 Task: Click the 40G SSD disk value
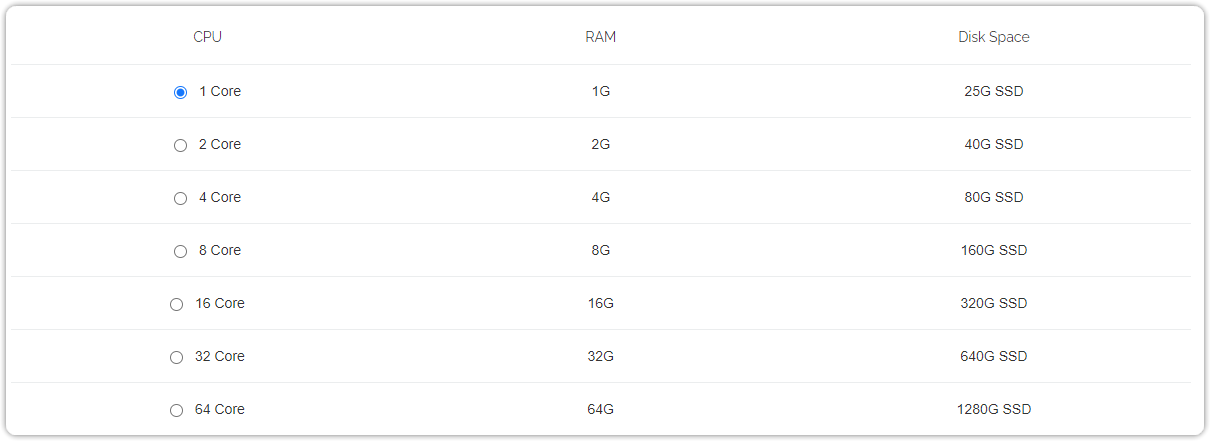994,144
